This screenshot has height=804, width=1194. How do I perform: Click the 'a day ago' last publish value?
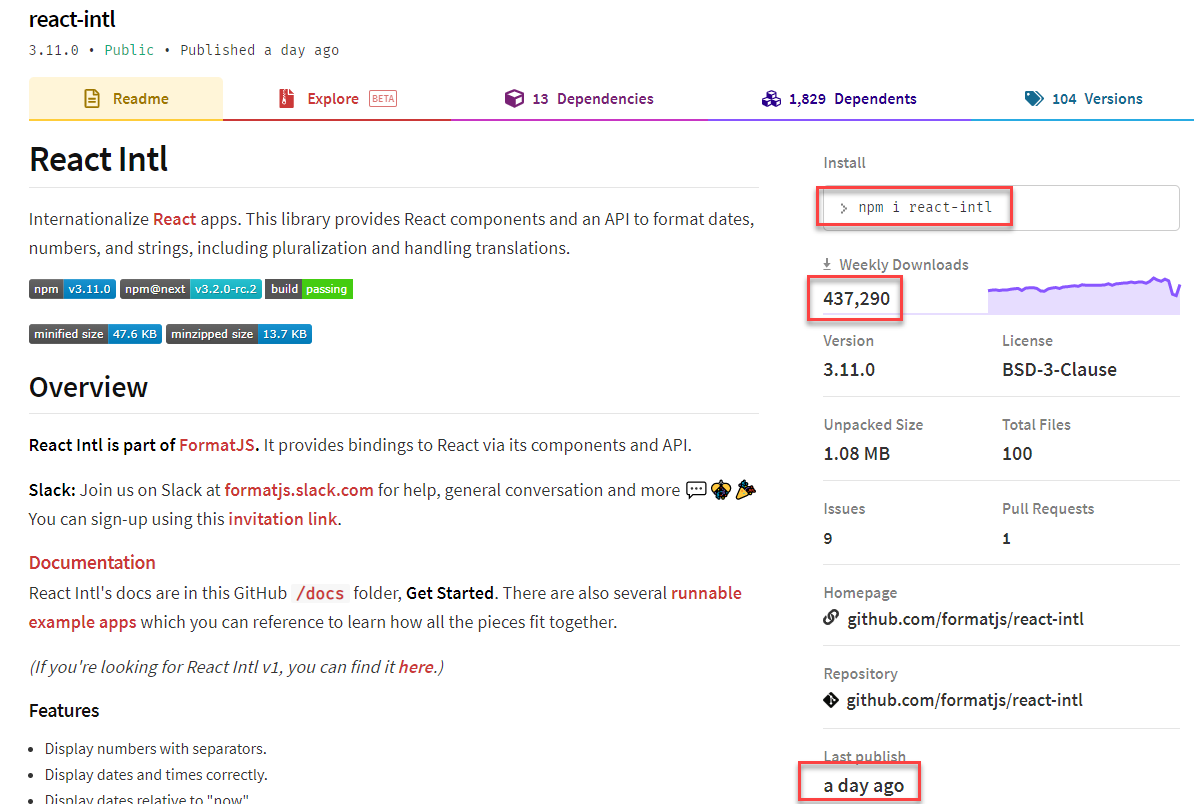864,785
